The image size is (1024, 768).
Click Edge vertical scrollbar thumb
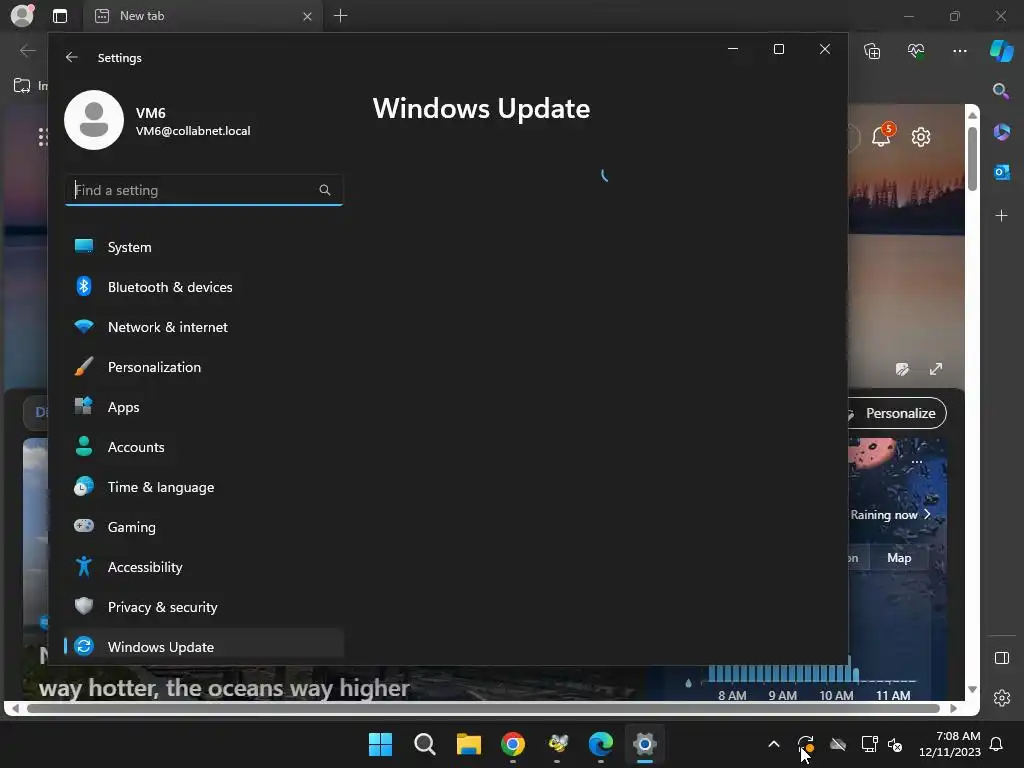pyautogui.click(x=972, y=159)
